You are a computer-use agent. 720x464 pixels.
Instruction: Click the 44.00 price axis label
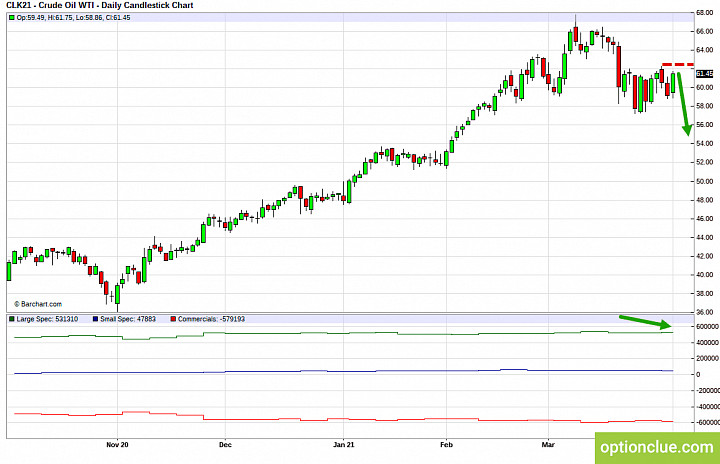point(704,238)
